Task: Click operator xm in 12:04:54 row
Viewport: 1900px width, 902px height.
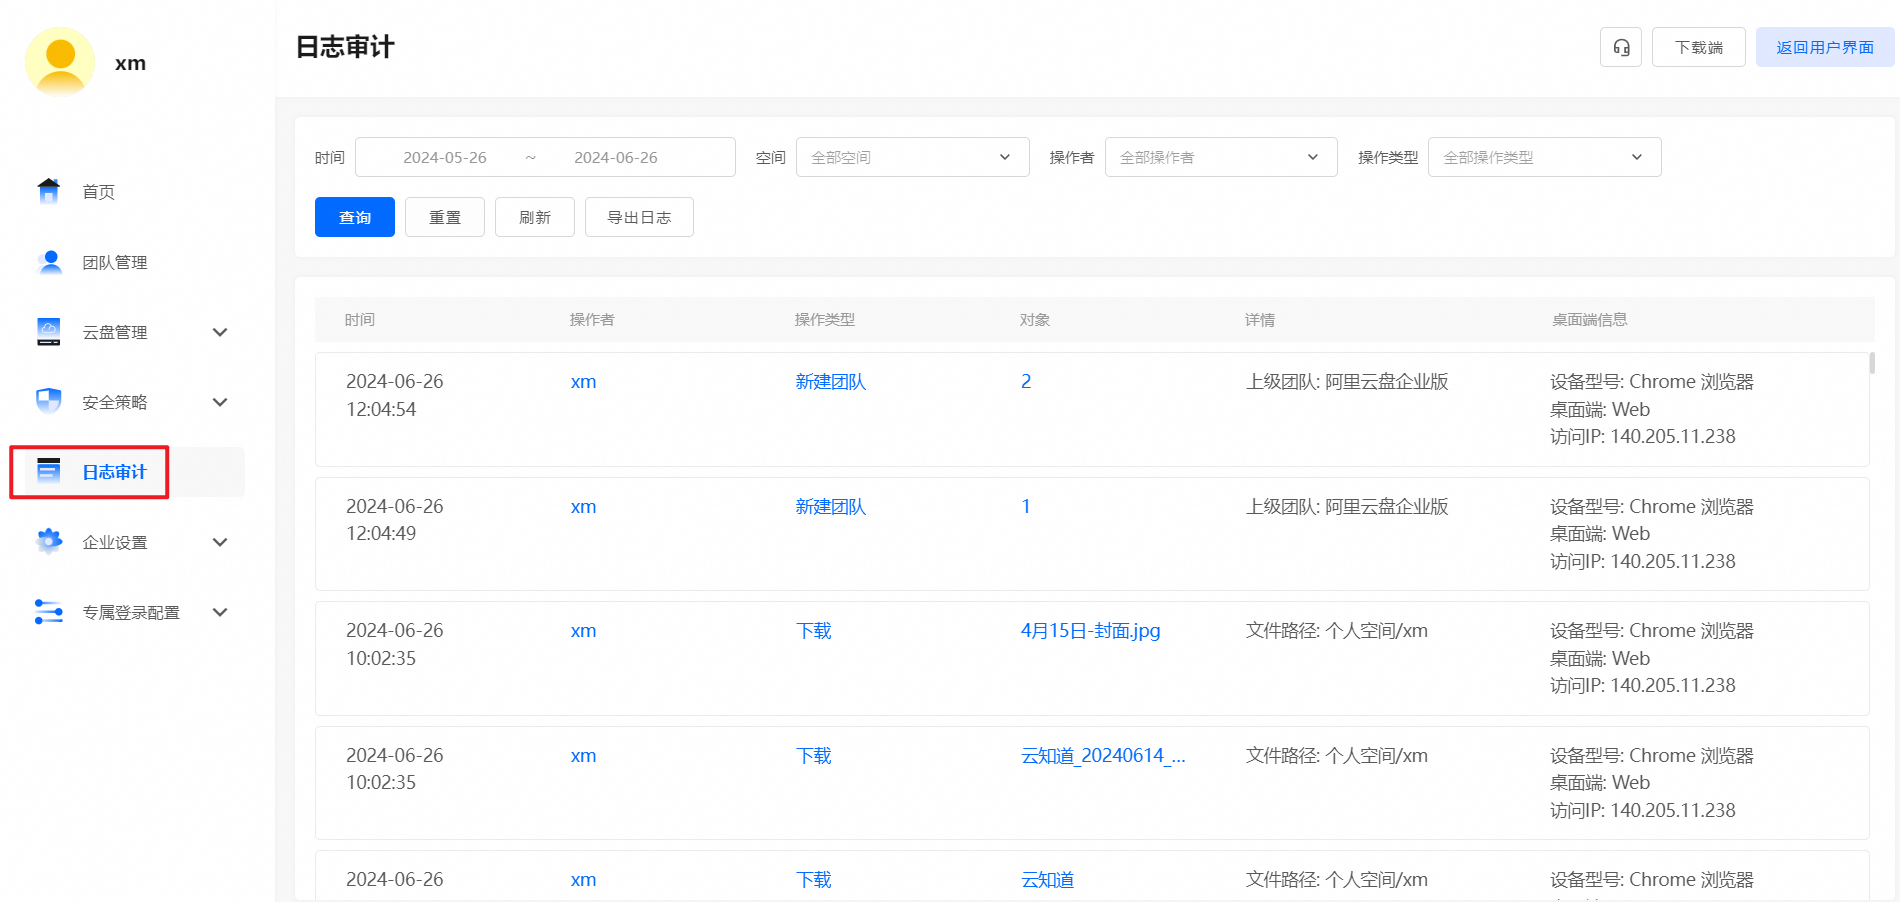Action: click(x=583, y=382)
